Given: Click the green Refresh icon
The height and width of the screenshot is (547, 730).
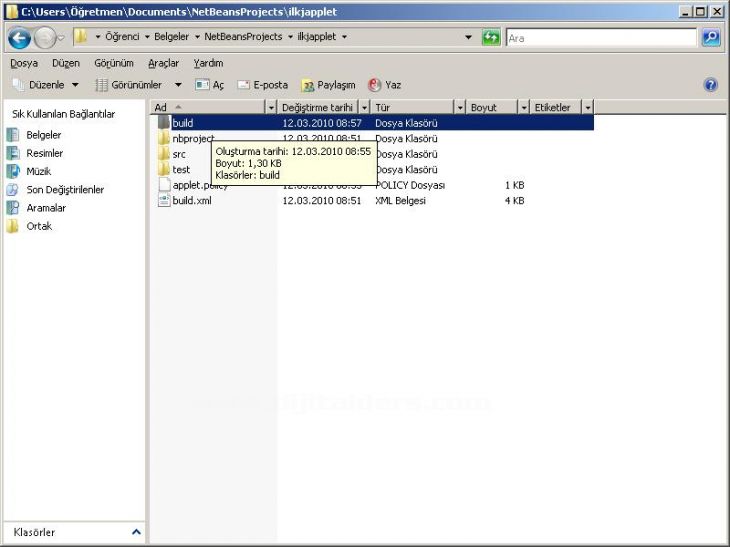Looking at the screenshot, I should tap(491, 37).
